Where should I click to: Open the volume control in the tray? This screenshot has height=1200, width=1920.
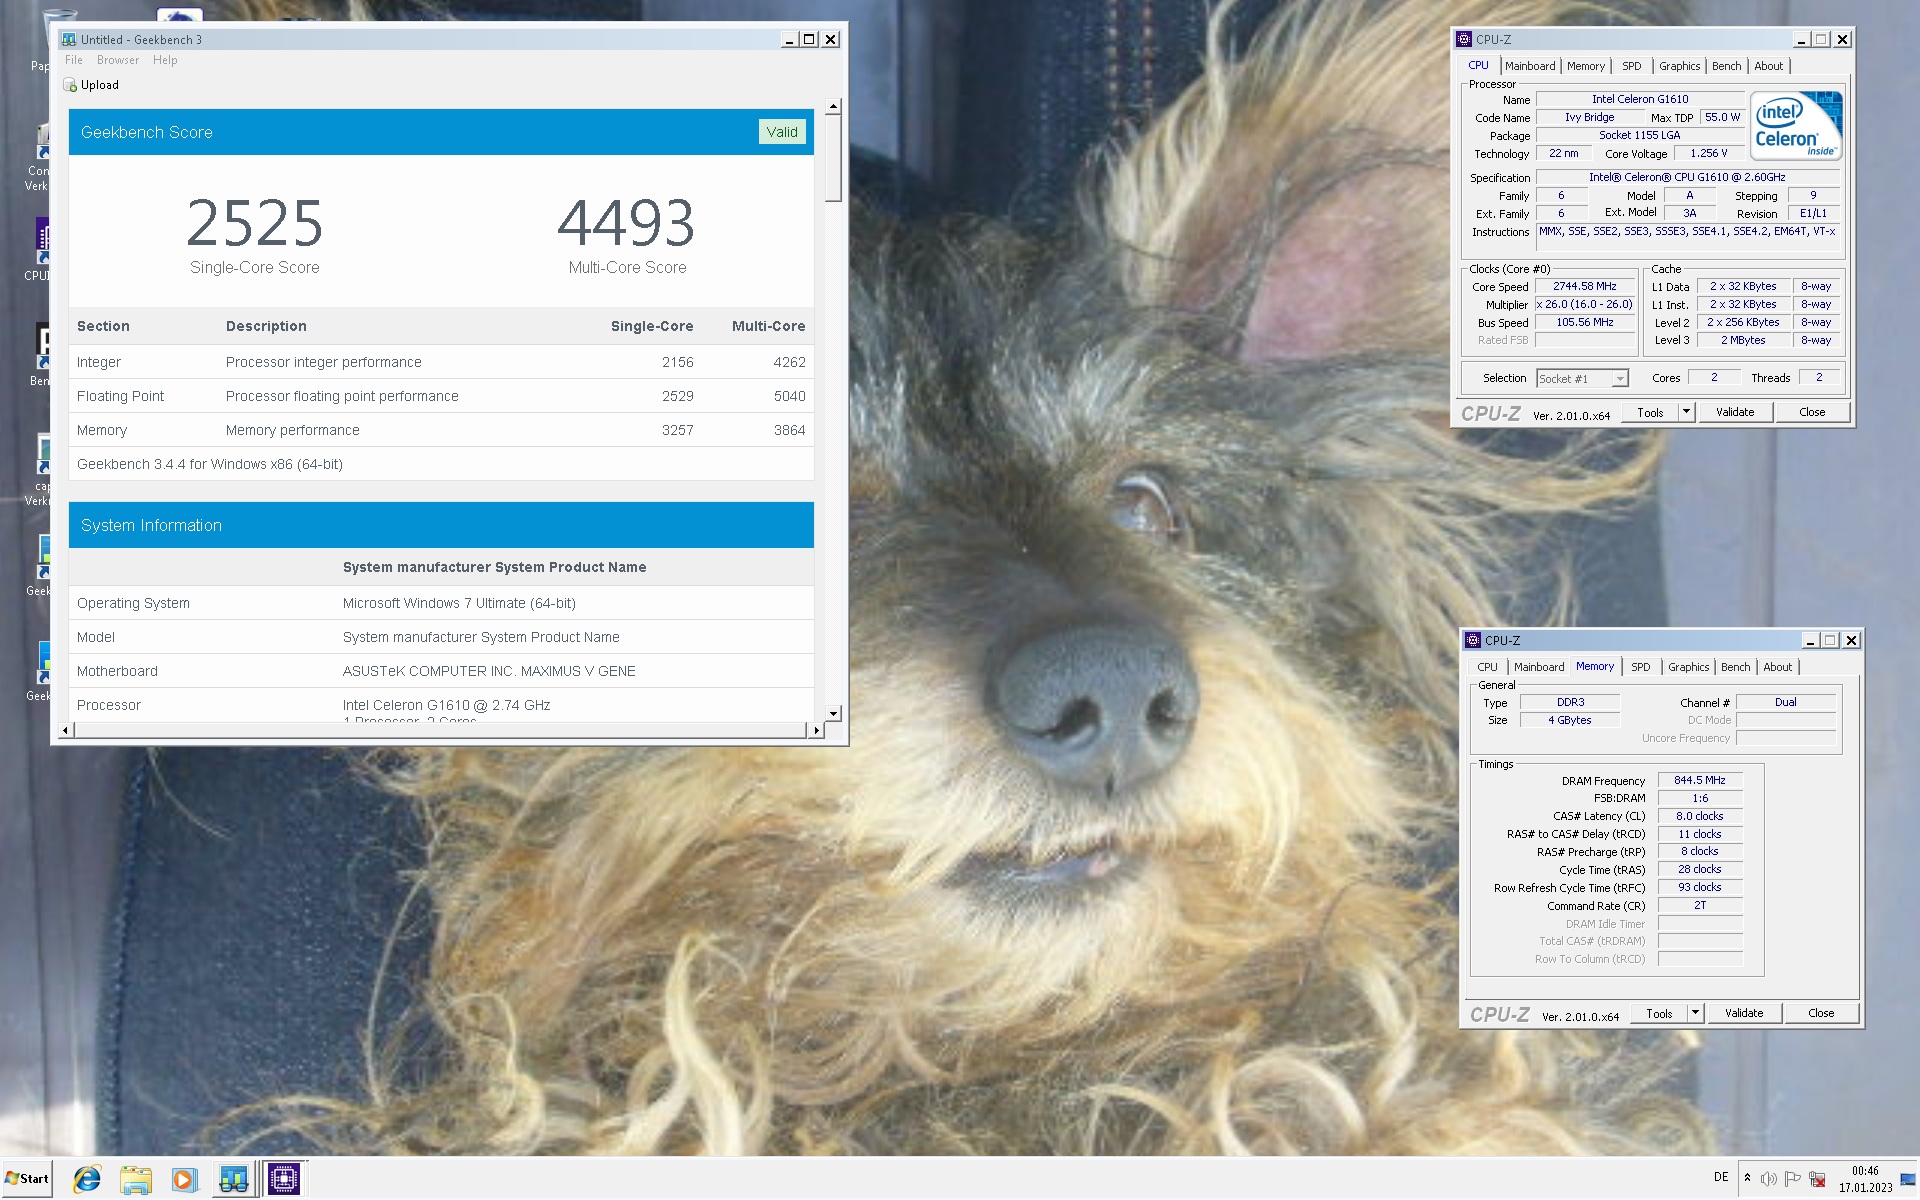[1769, 1179]
